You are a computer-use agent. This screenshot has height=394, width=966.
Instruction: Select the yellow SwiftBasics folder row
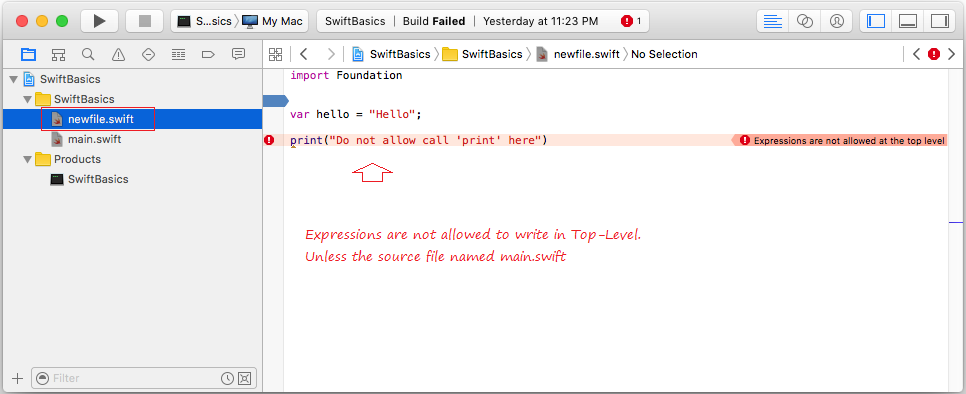pos(132,99)
